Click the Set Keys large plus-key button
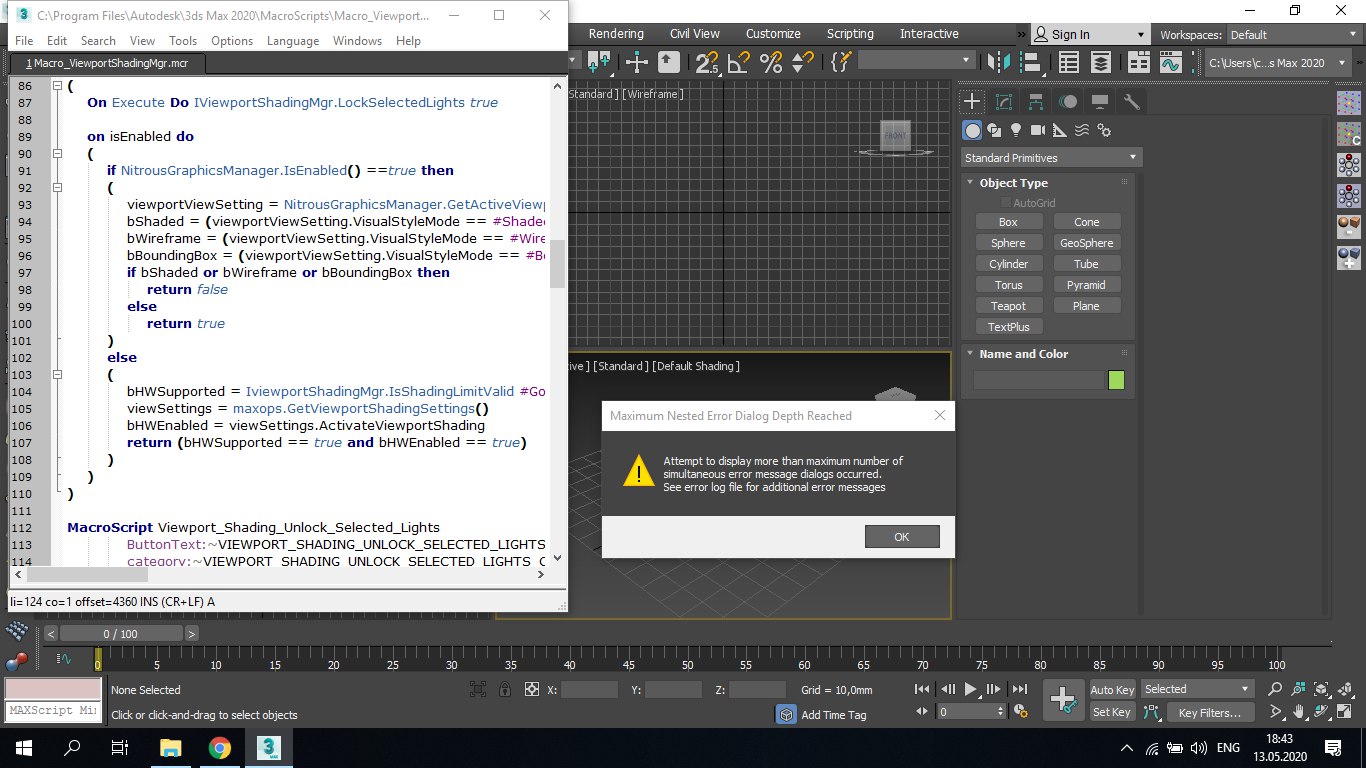 pyautogui.click(x=1062, y=700)
